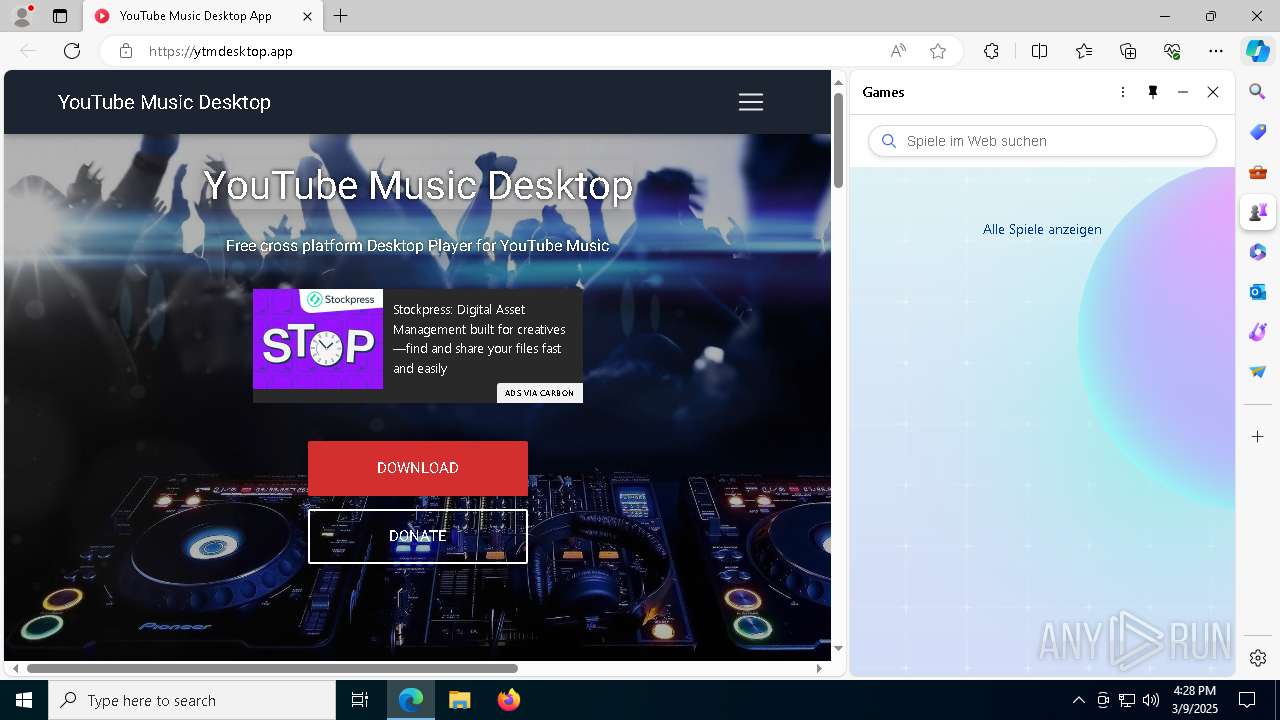The width and height of the screenshot is (1280, 720).
Task: Toggle Split screen view
Action: tap(1039, 51)
